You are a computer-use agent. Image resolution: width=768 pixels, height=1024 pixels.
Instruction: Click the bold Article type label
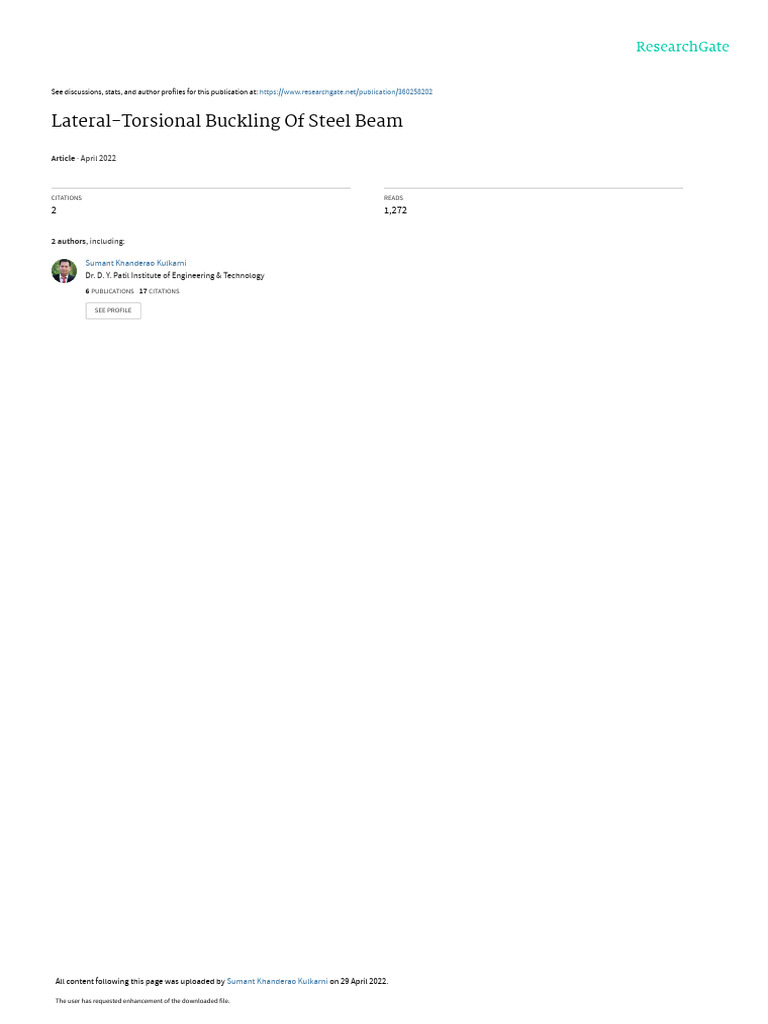[x=63, y=158]
